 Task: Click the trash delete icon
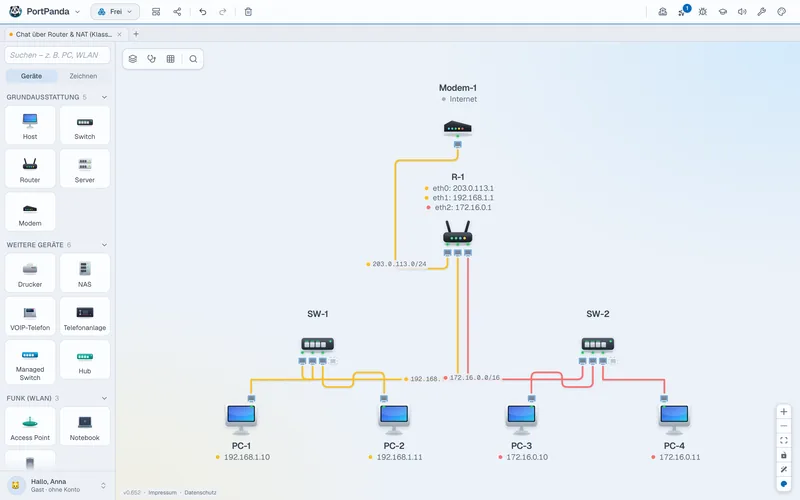[248, 12]
